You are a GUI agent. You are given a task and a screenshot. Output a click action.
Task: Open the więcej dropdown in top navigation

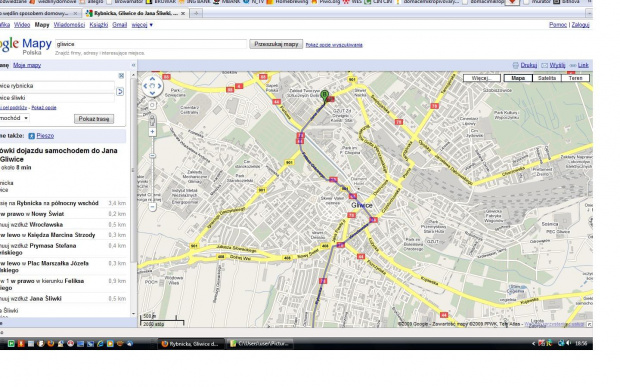[142, 25]
